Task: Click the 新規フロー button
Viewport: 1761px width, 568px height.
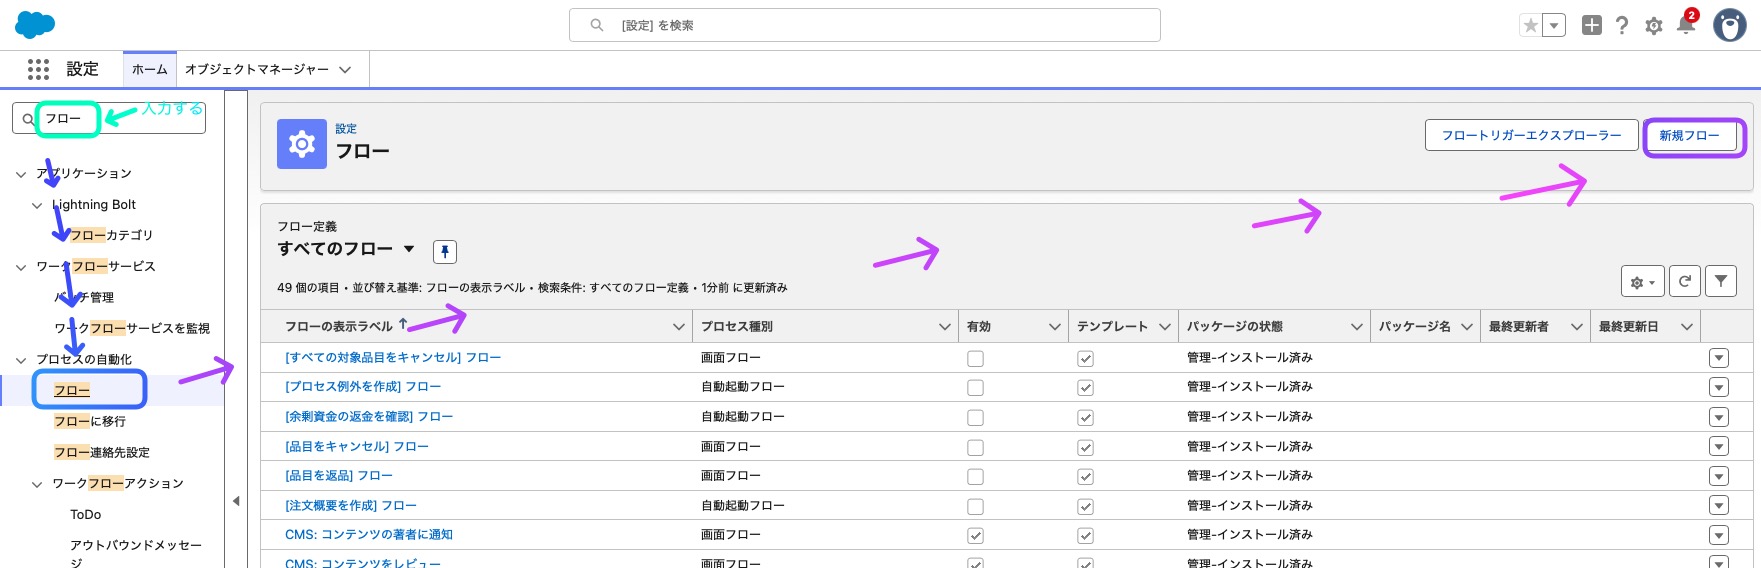Action: [1690, 135]
